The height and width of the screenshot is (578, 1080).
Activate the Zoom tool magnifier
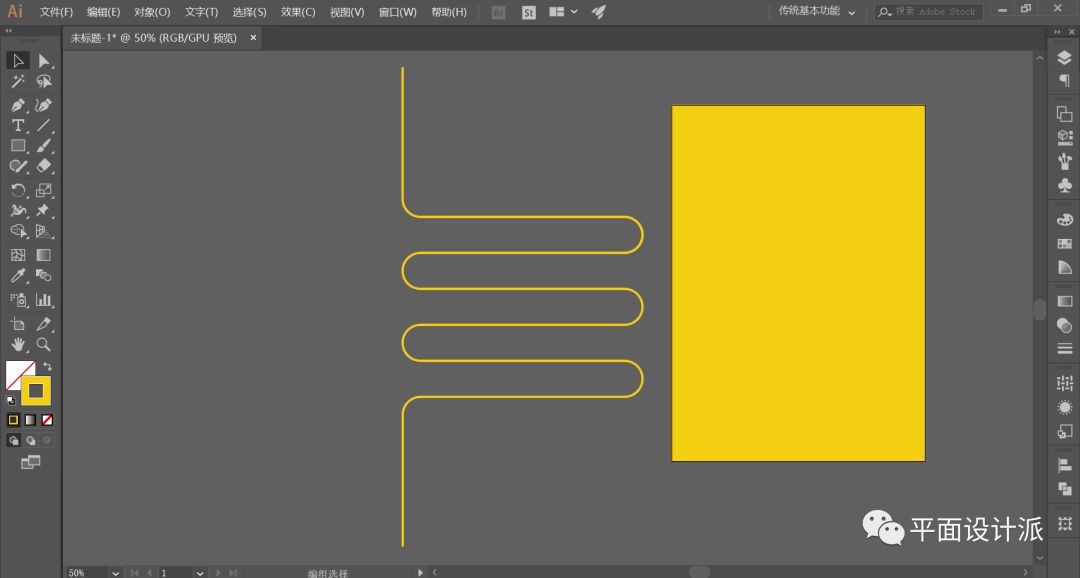coord(44,344)
